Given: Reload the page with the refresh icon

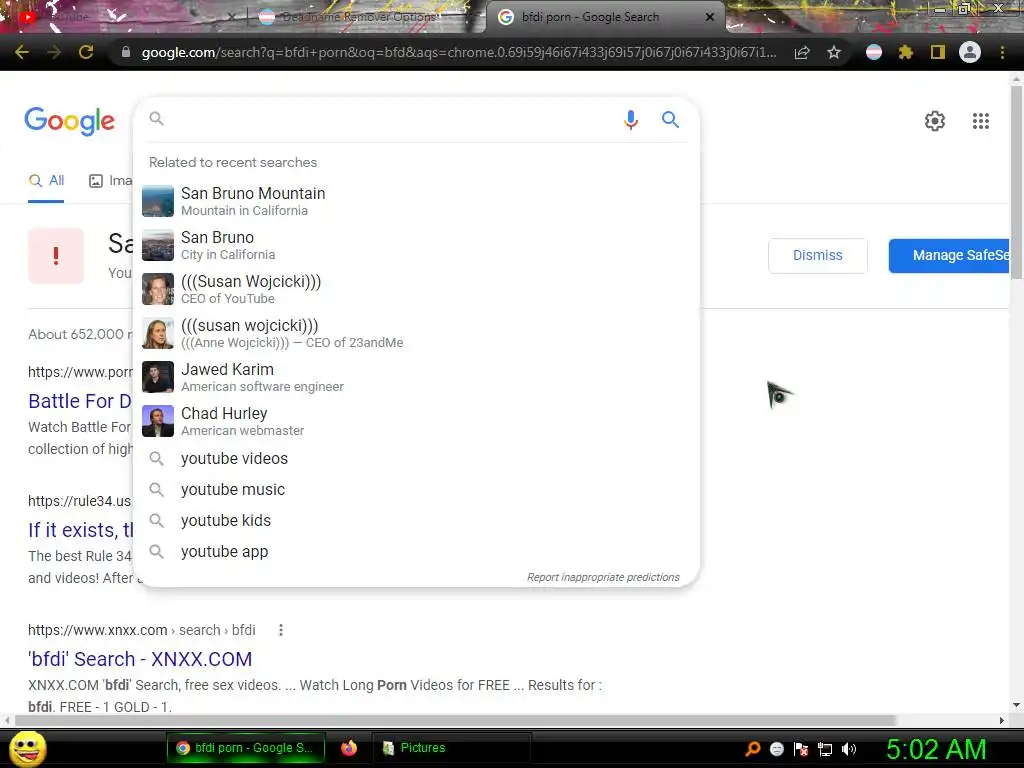Looking at the screenshot, I should coord(86,52).
